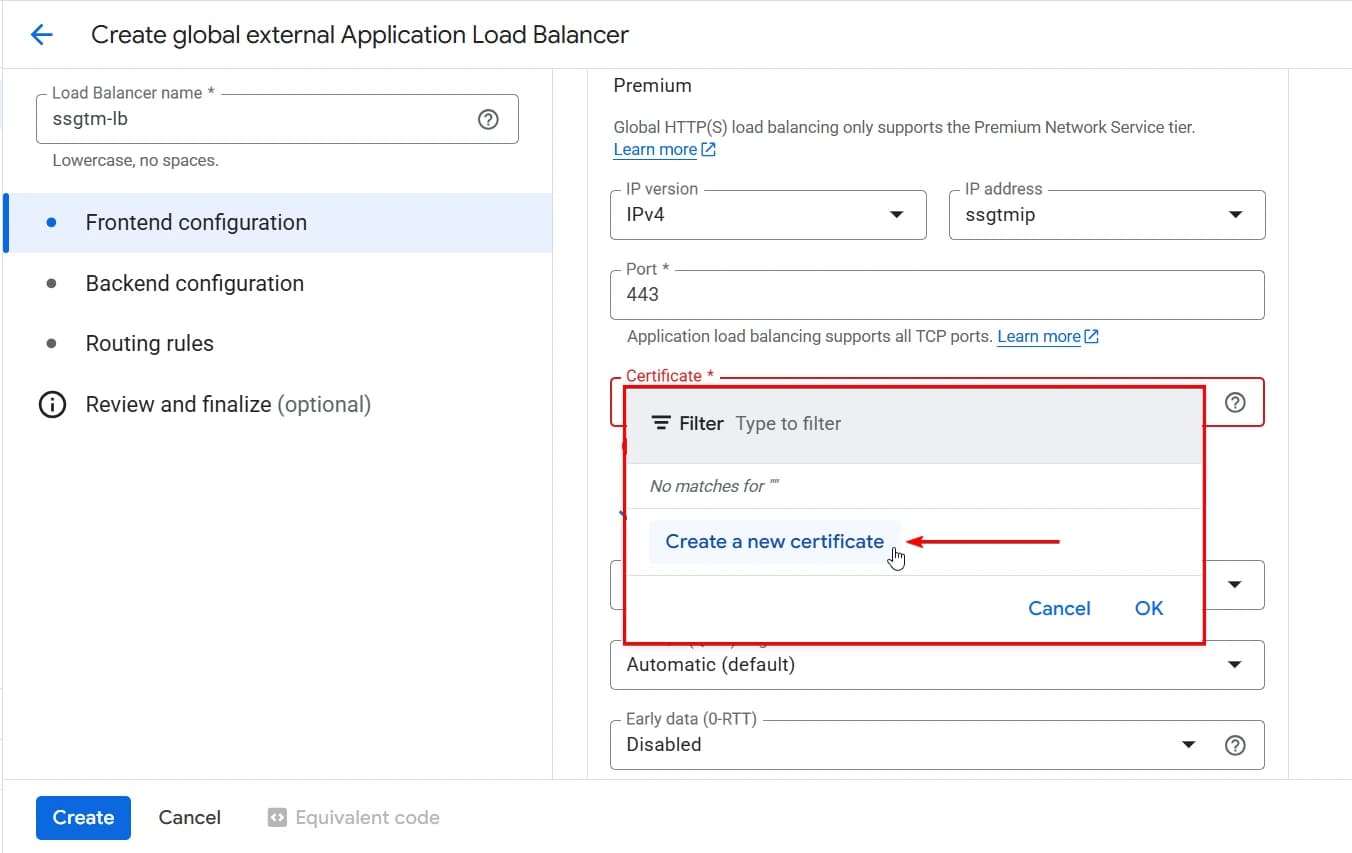Expand the IP address ssgtmip dropdown
This screenshot has width=1352, height=853.
tap(1106, 215)
